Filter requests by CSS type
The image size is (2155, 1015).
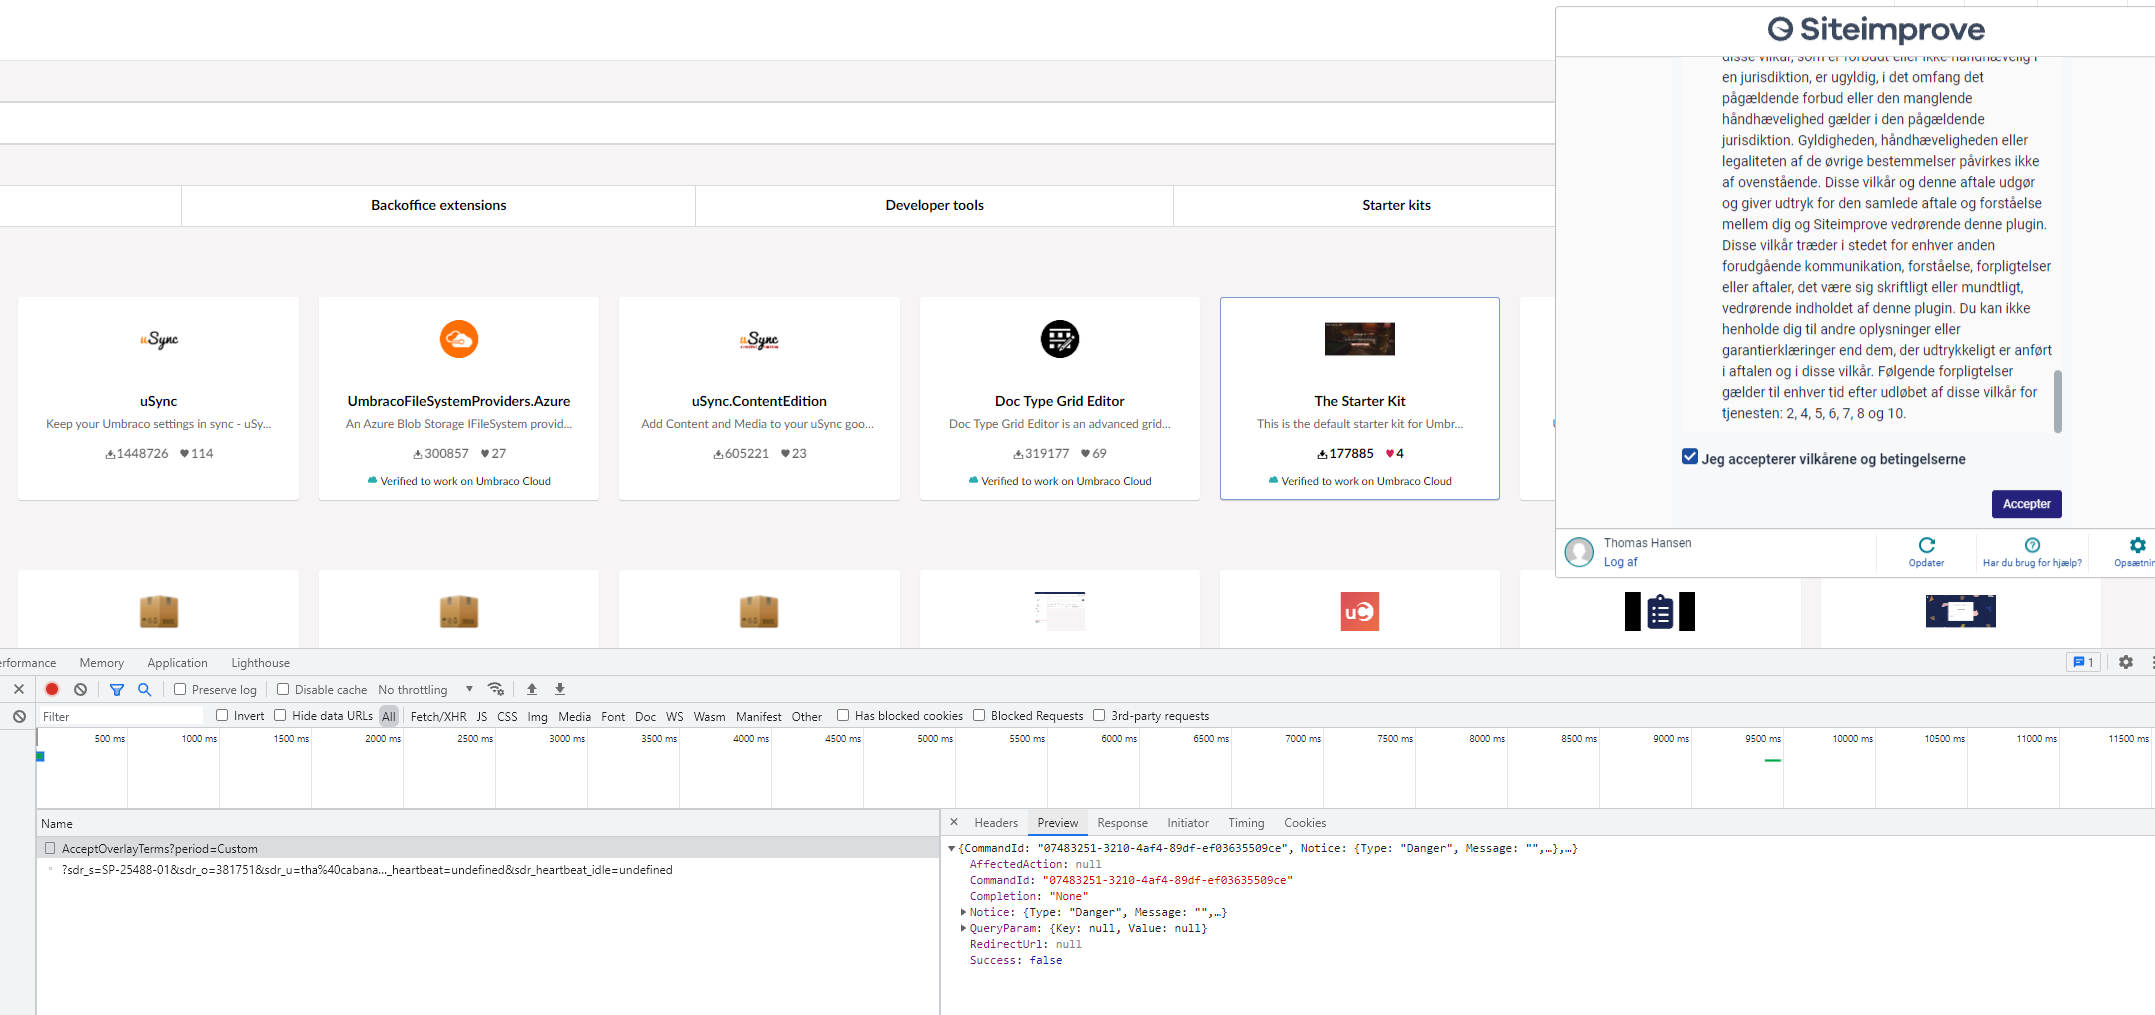pyautogui.click(x=507, y=716)
